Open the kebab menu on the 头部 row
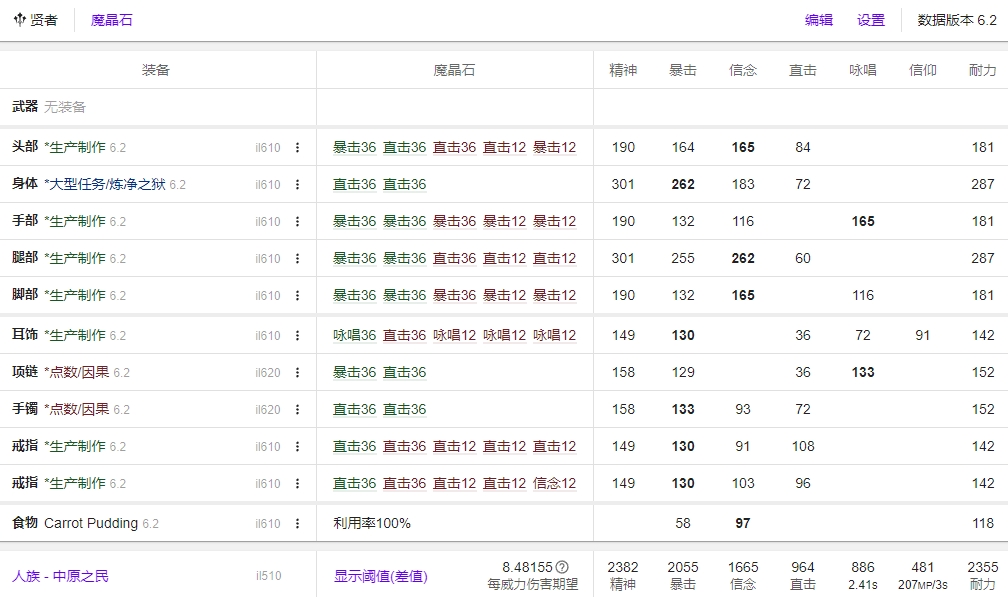 (x=296, y=147)
